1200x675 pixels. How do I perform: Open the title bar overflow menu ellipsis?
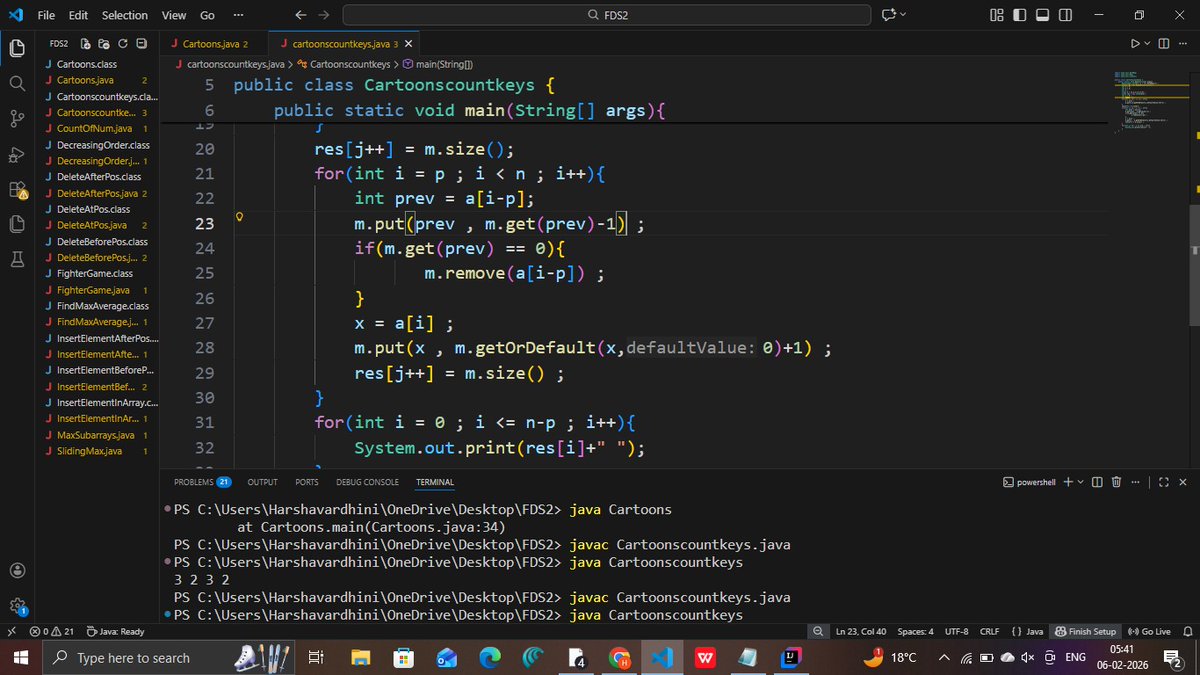pos(236,15)
